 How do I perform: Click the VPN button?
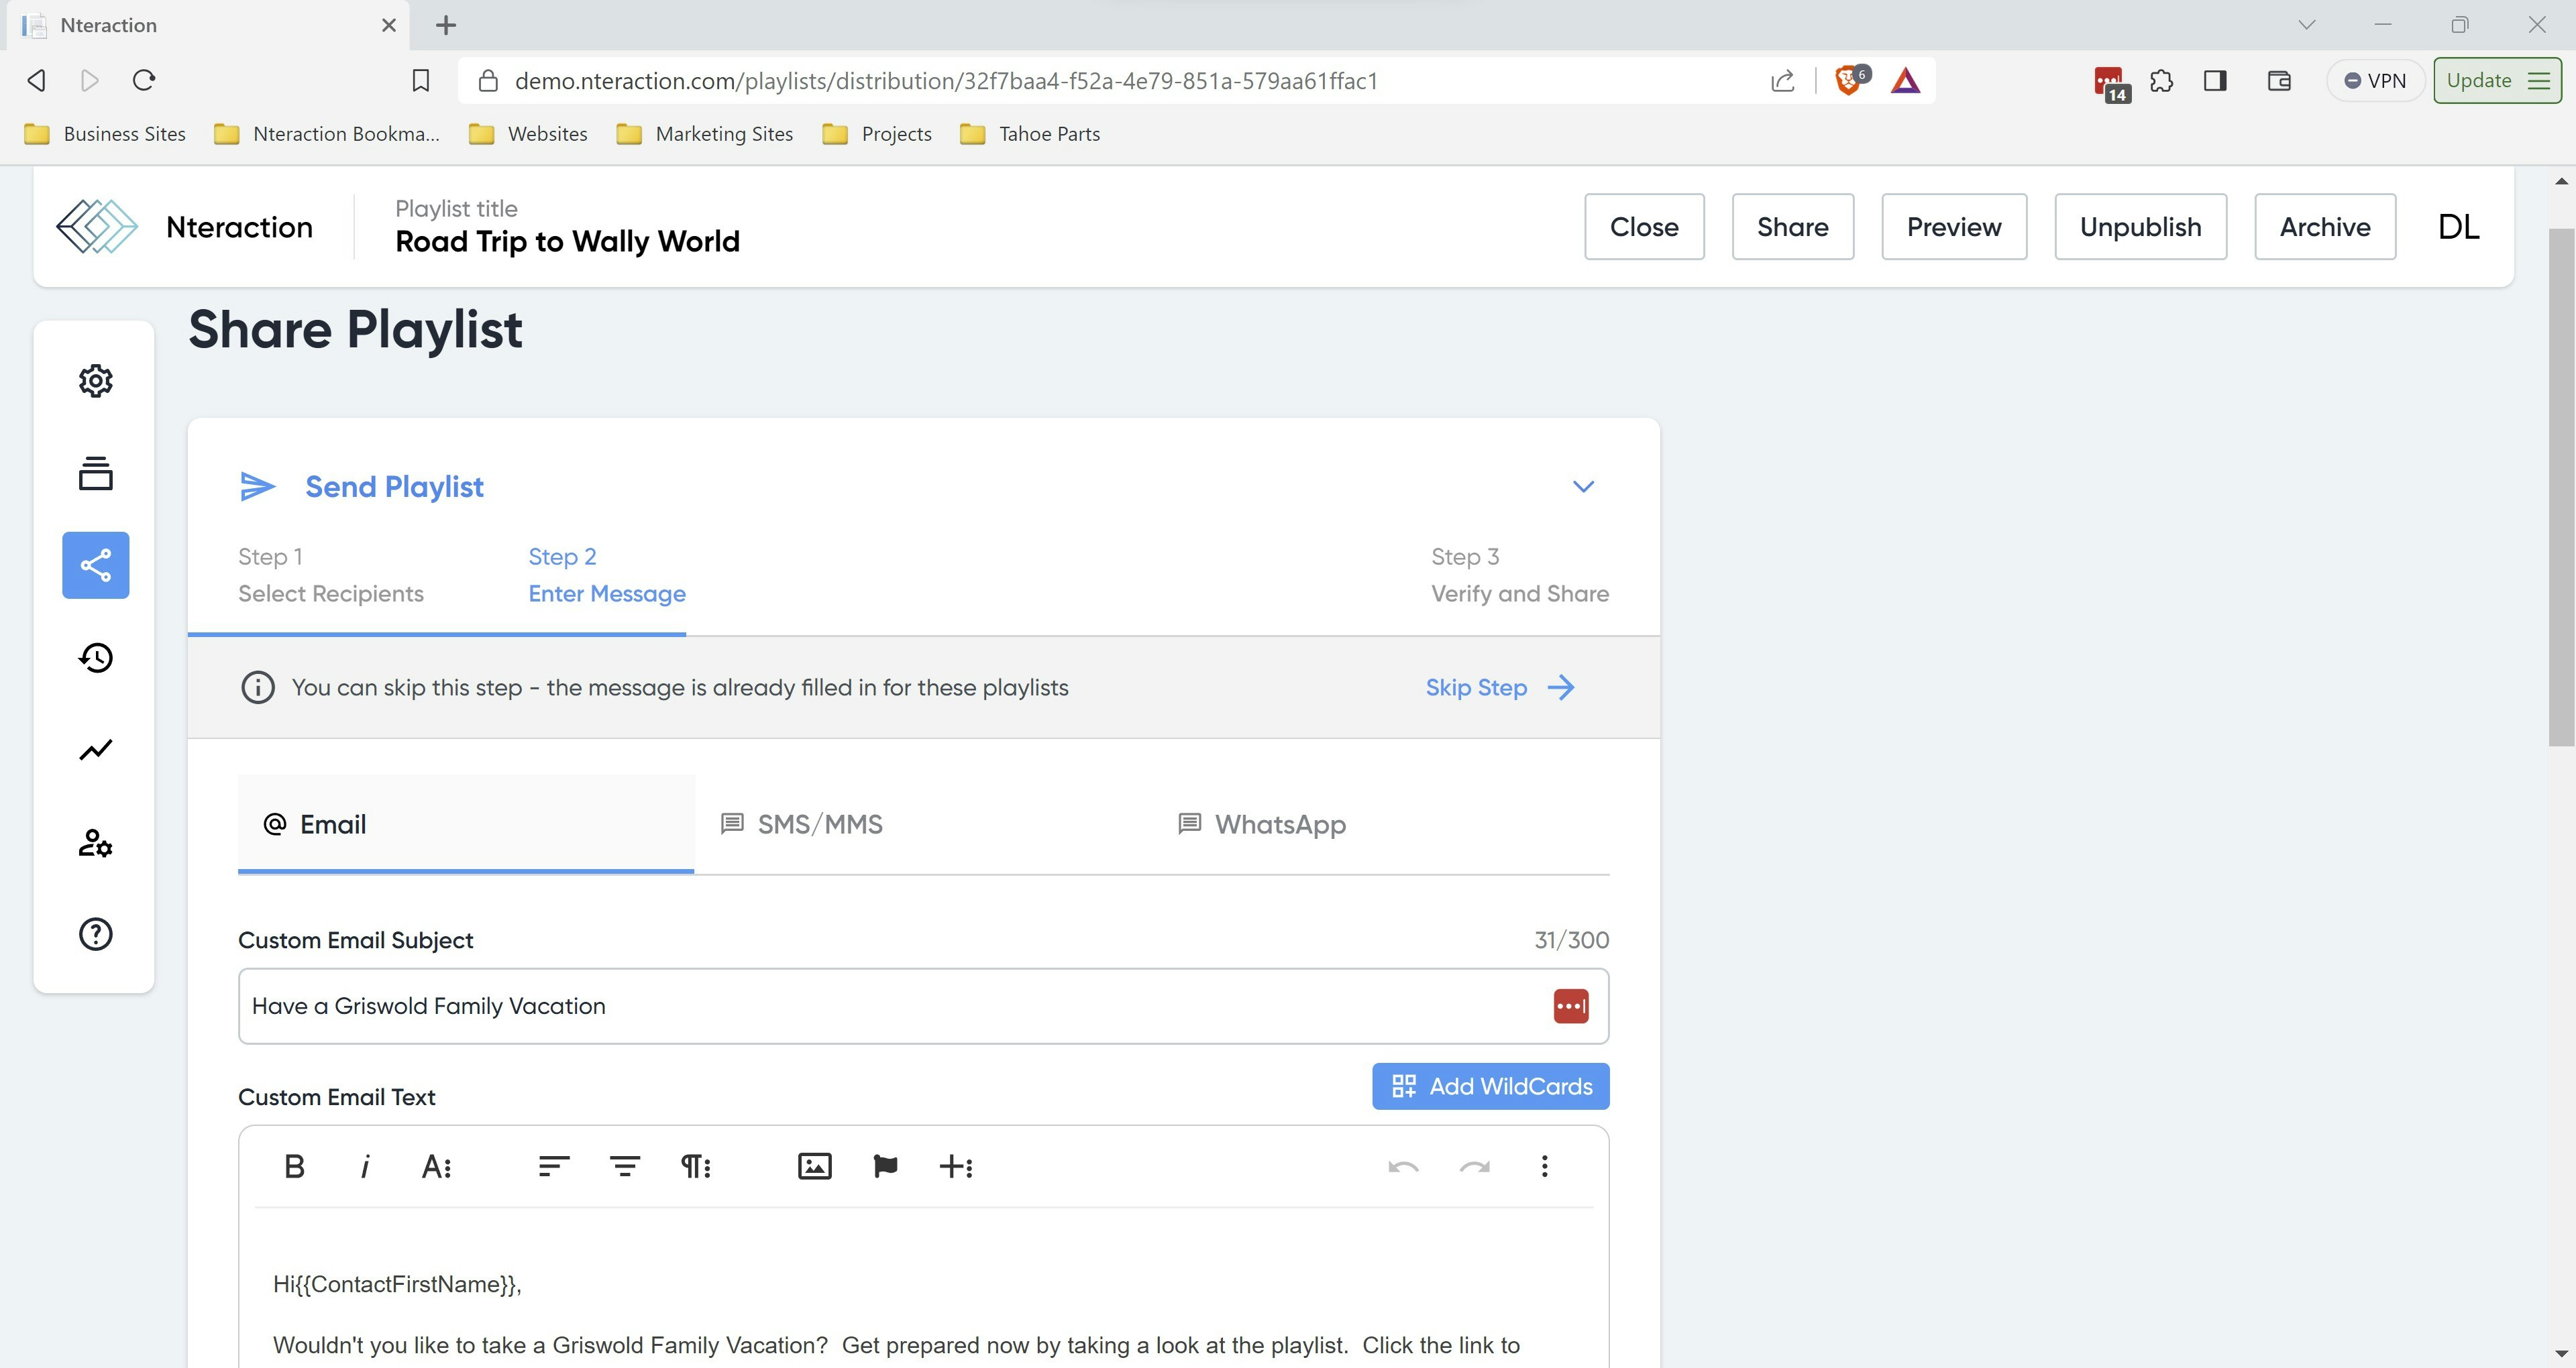2375,80
